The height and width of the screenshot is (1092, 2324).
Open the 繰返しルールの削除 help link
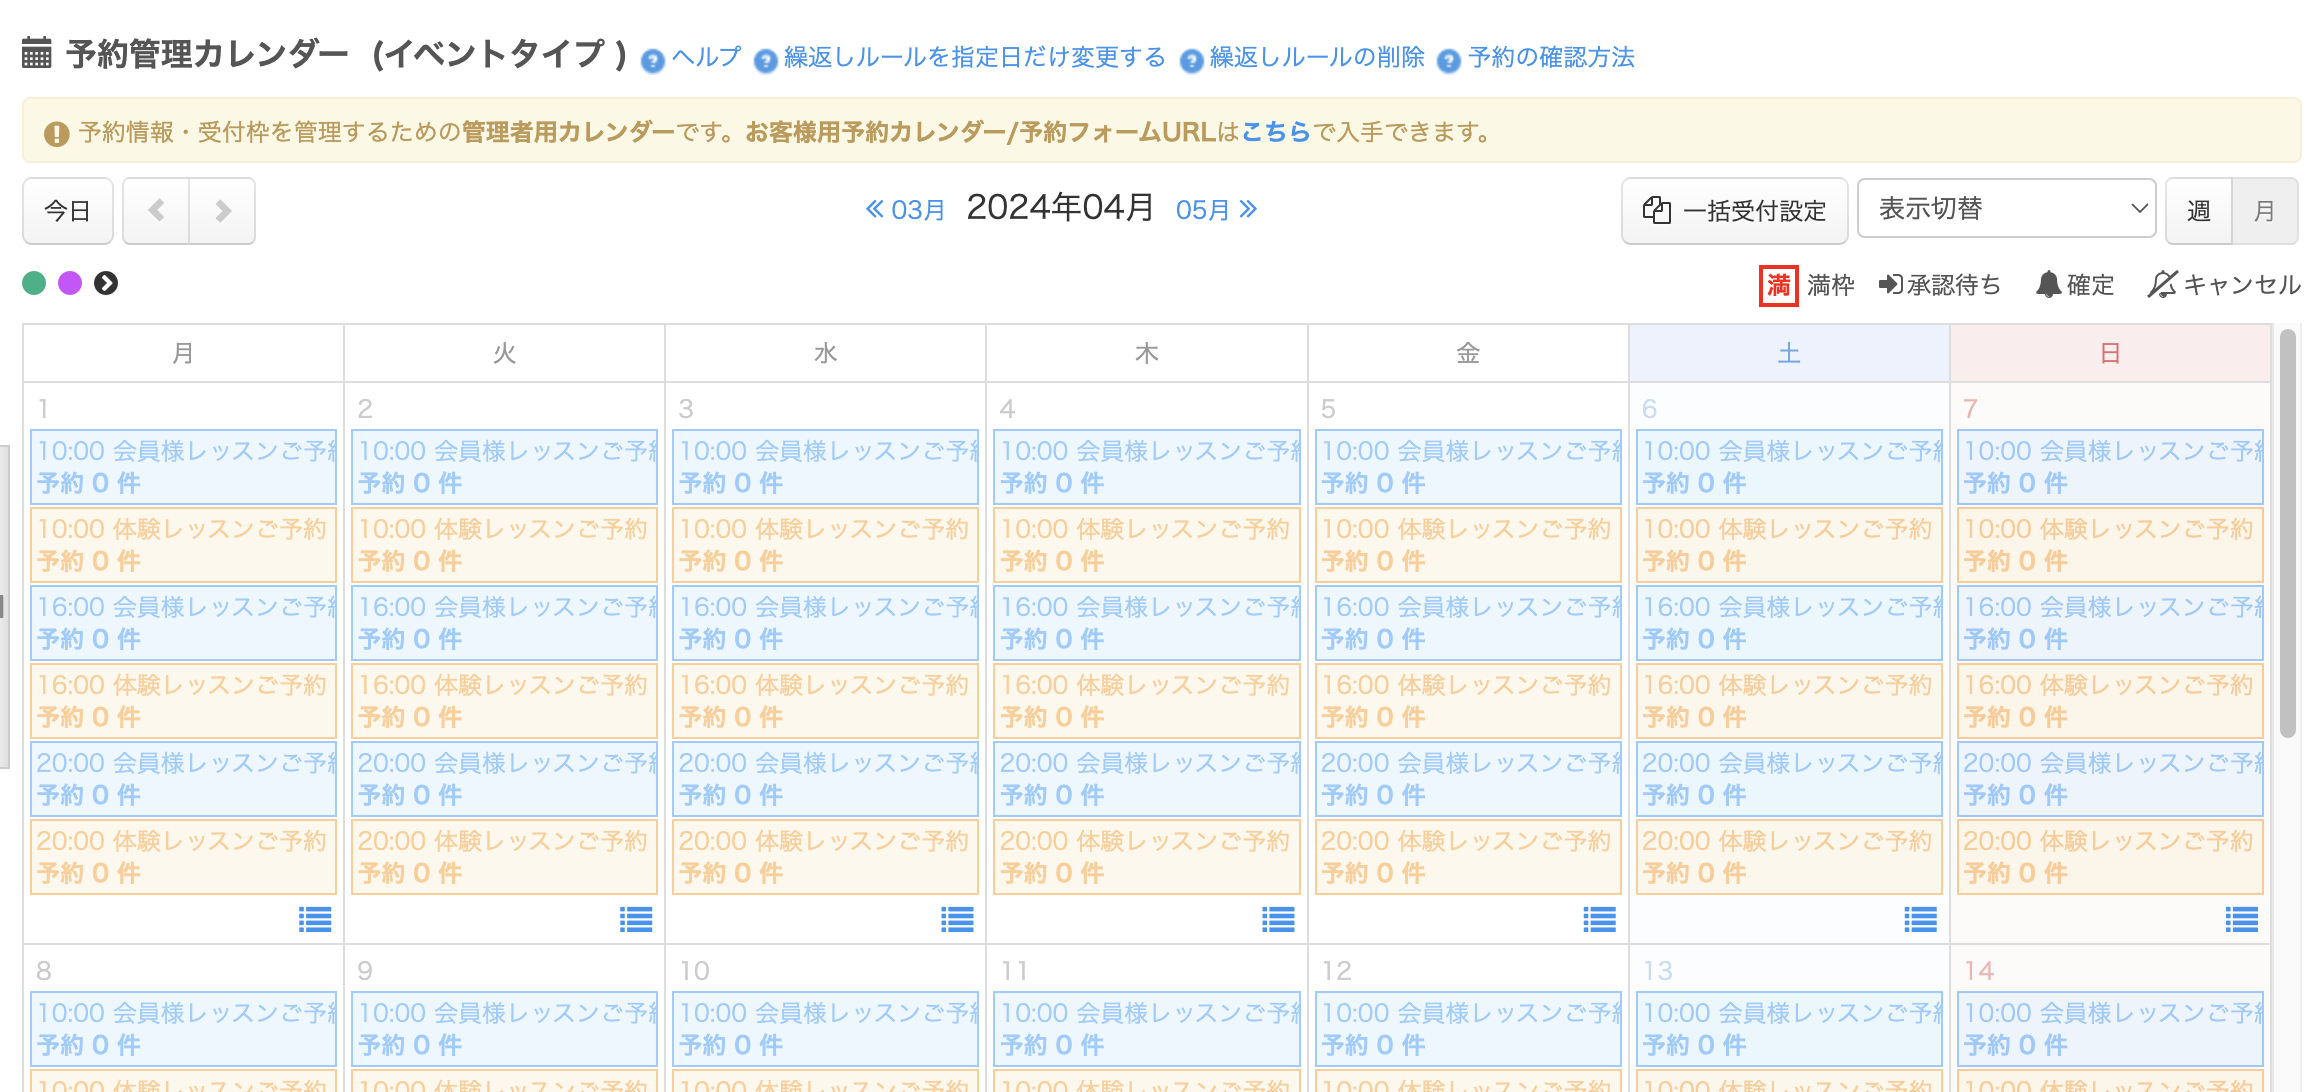coord(1316,57)
